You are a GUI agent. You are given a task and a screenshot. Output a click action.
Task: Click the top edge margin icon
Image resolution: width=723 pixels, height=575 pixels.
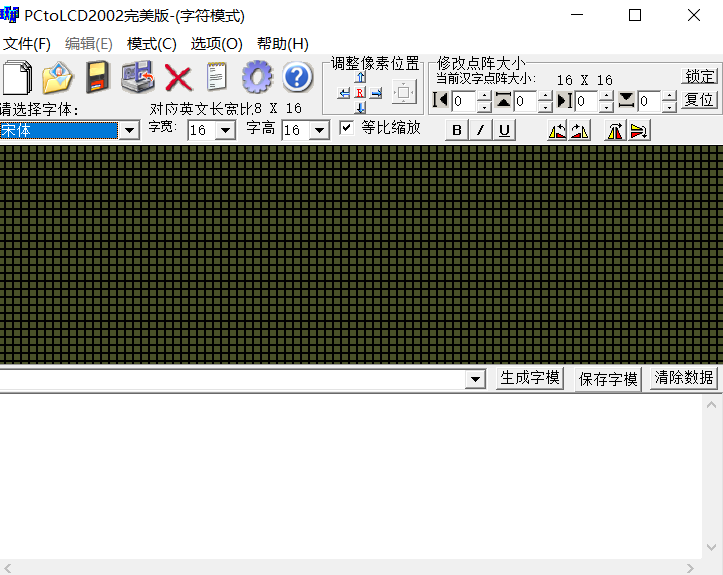(x=503, y=100)
